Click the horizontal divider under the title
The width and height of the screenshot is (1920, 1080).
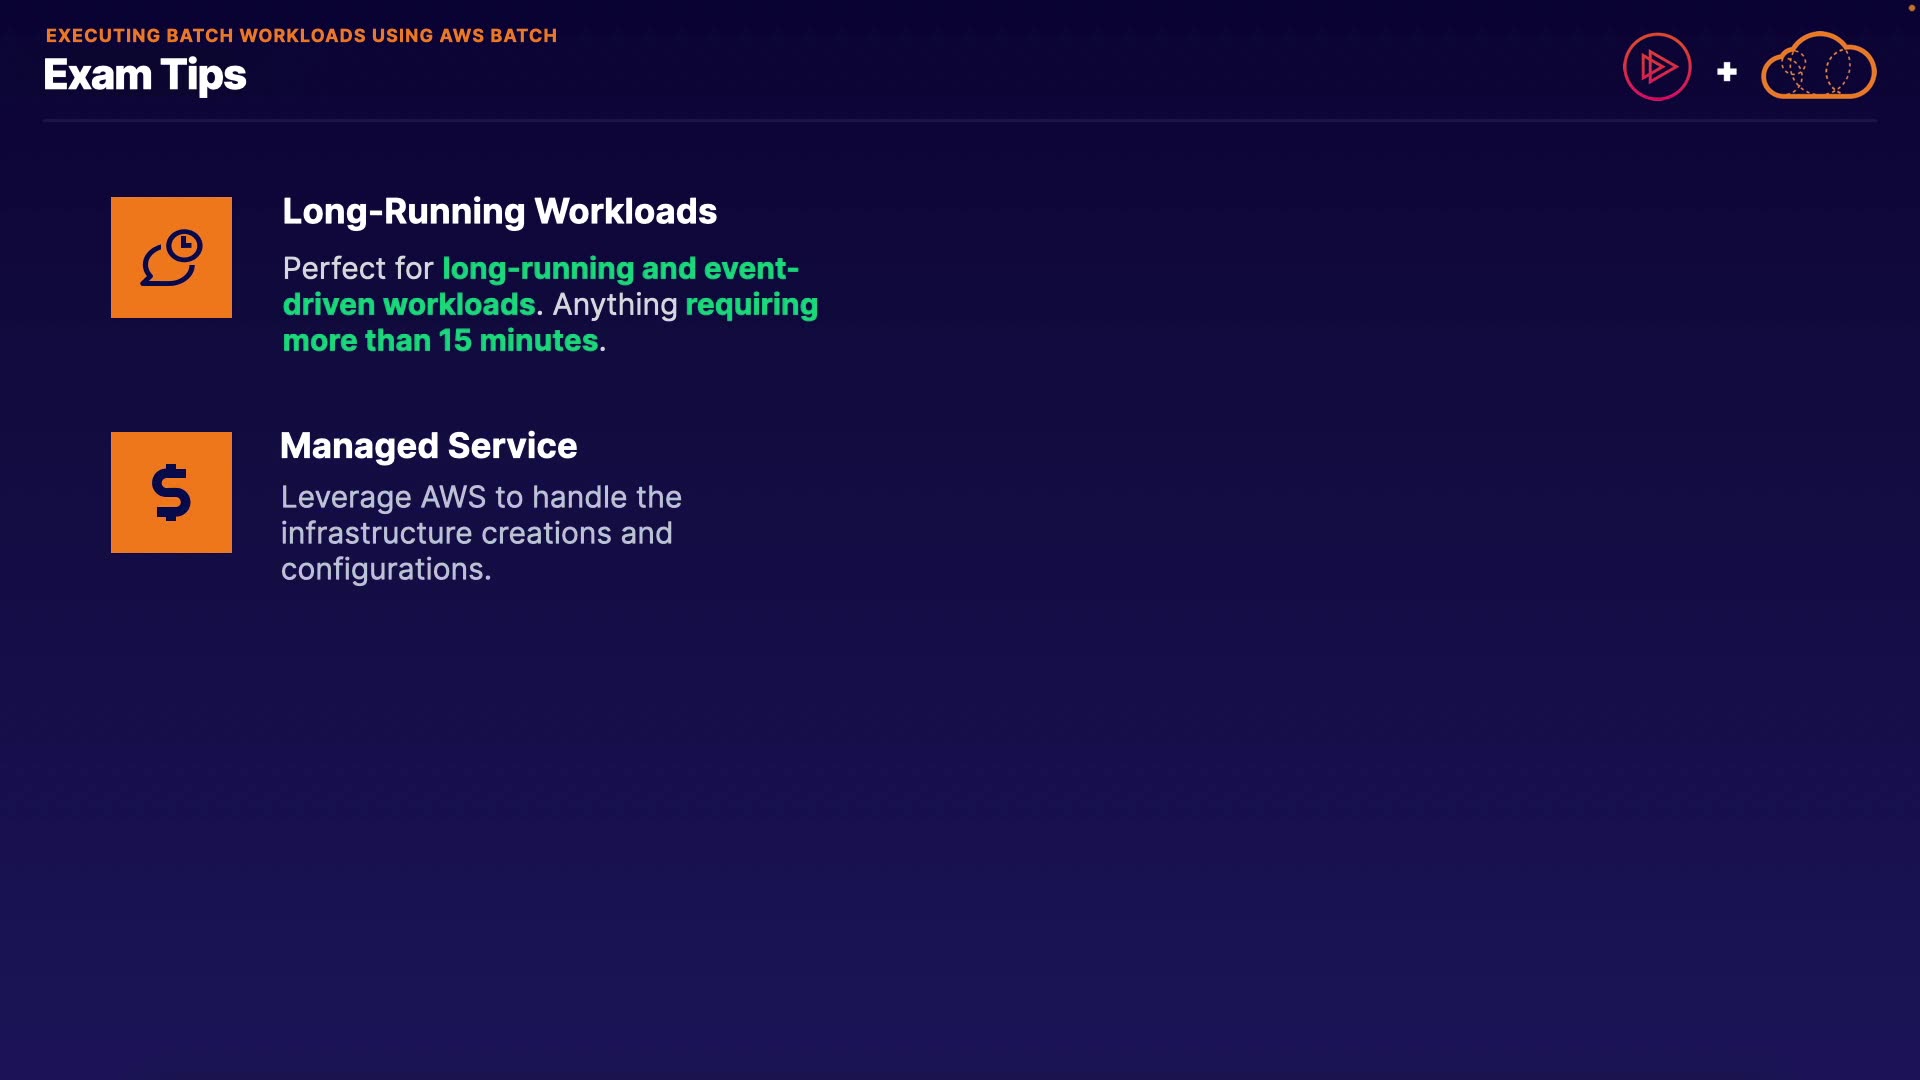(x=960, y=121)
